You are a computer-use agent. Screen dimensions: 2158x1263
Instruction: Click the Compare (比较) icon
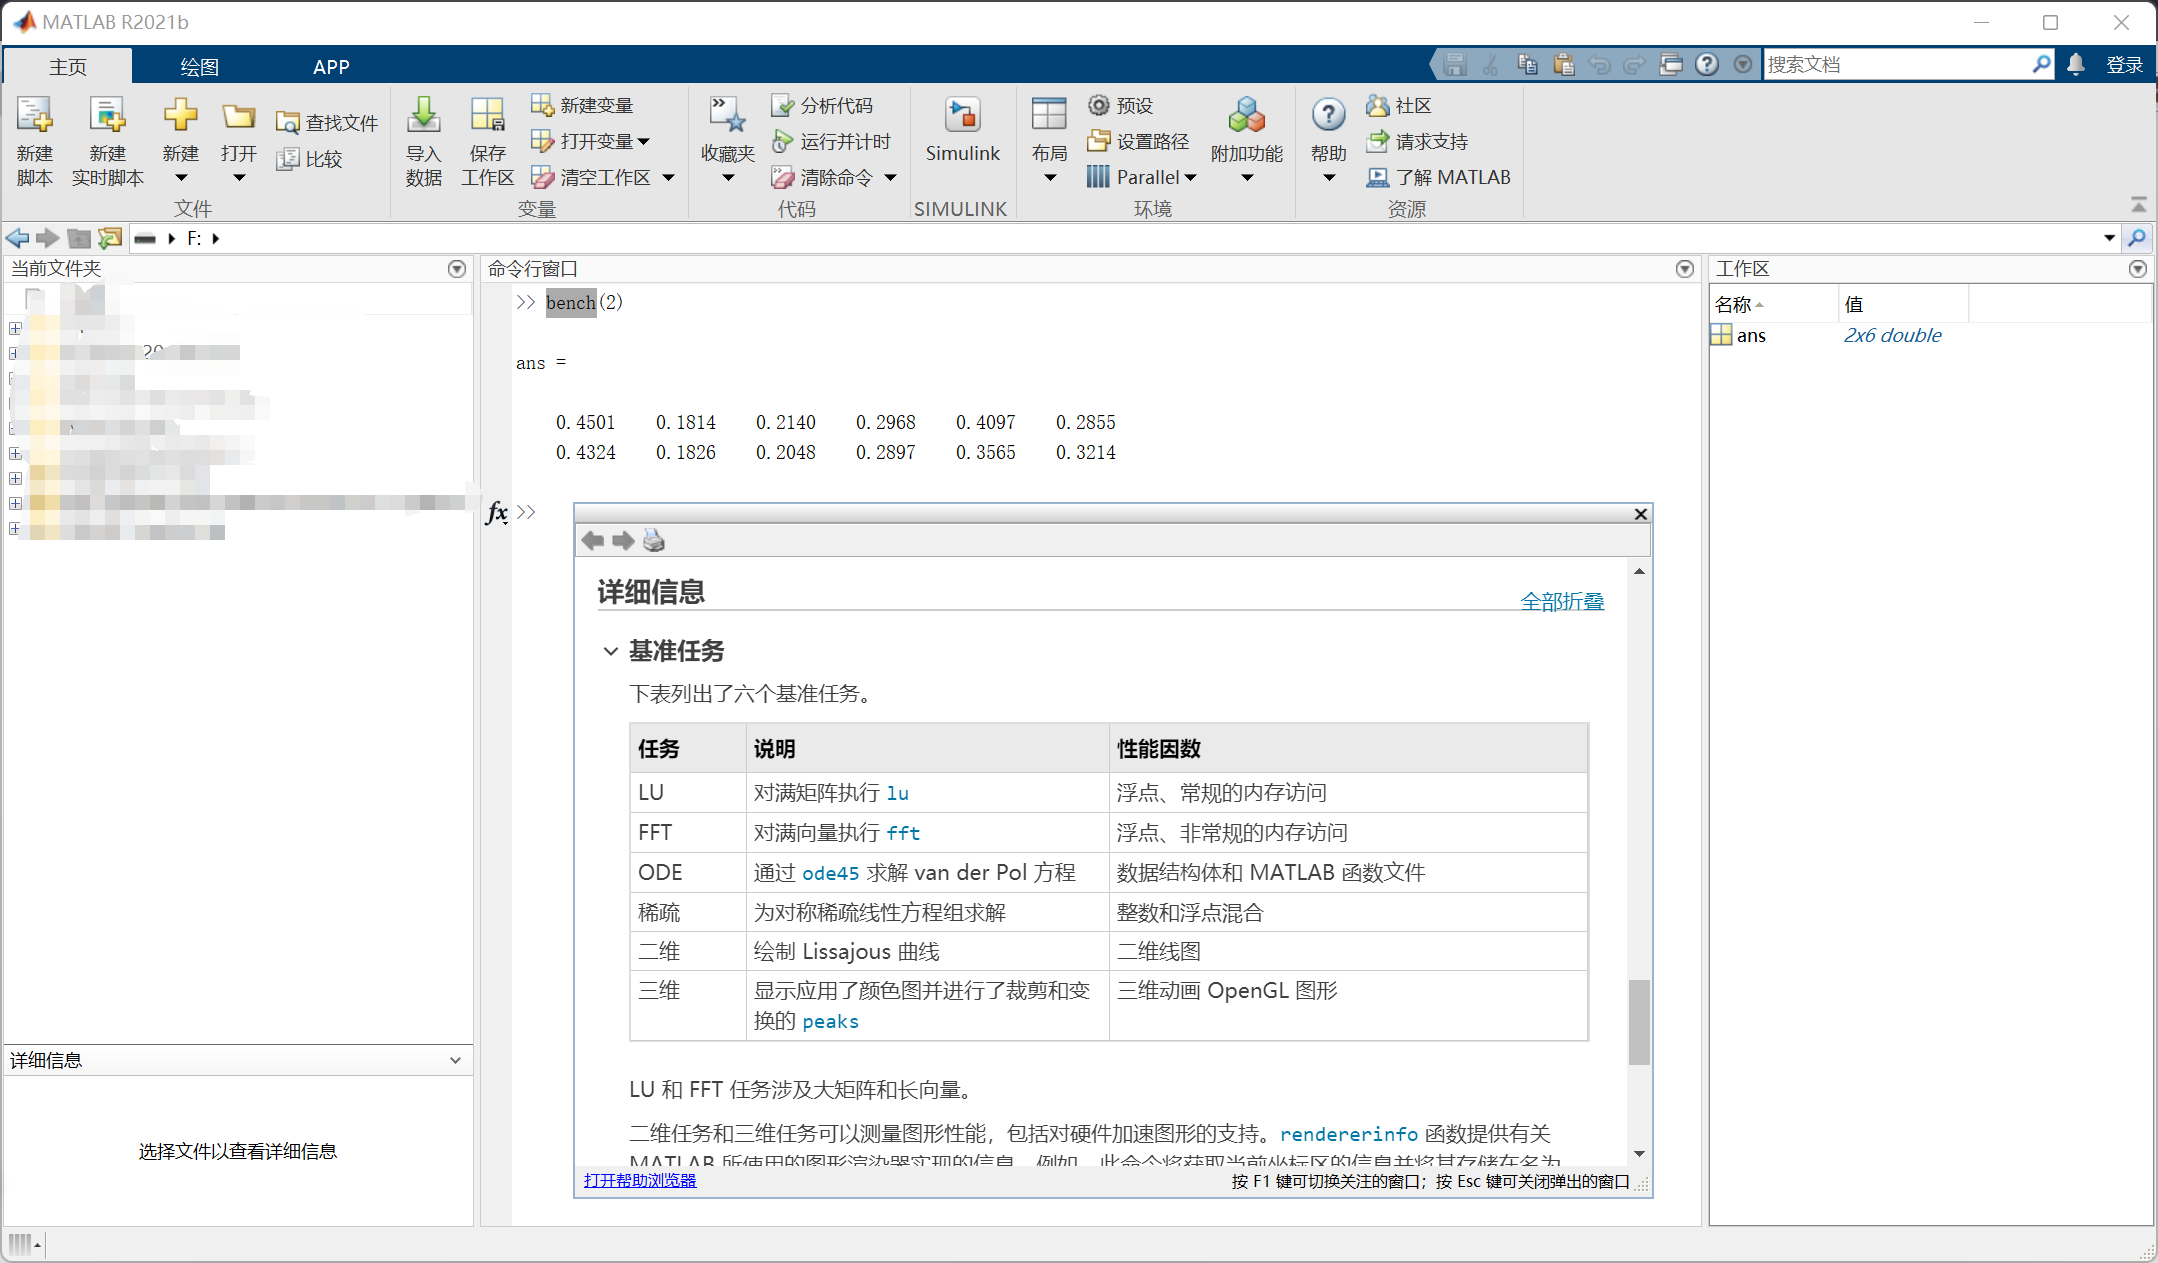point(288,159)
